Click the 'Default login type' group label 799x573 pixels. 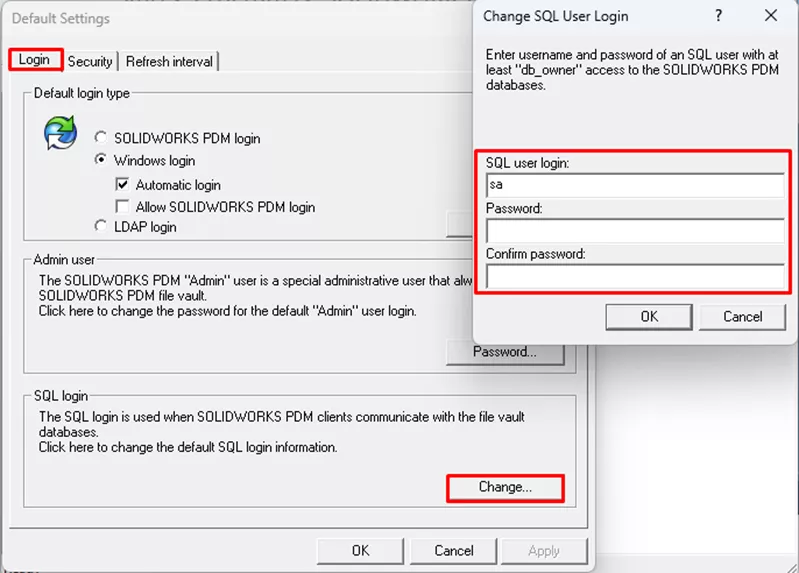click(82, 93)
